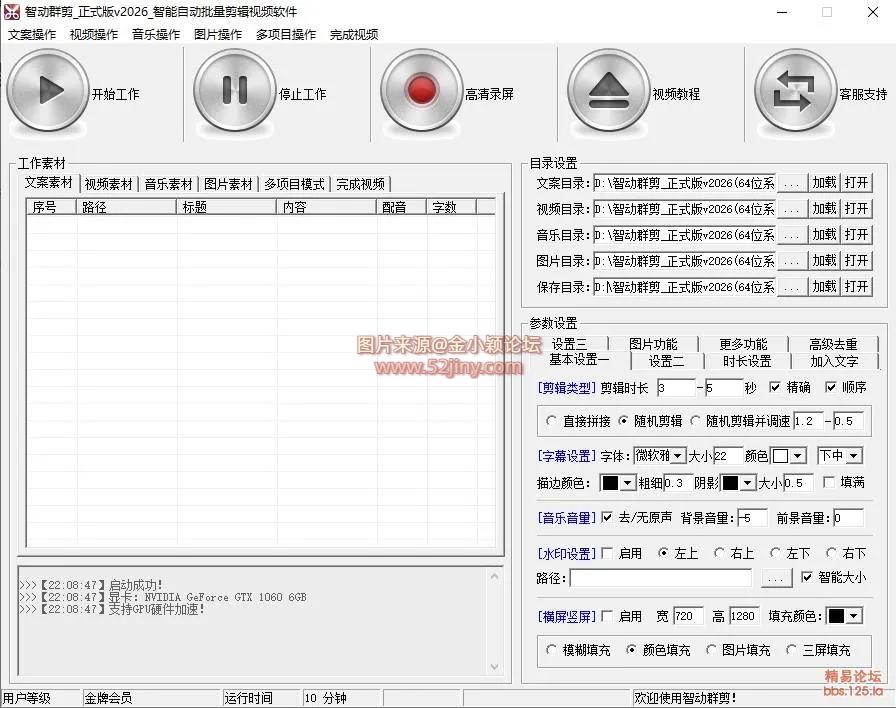896x708 pixels.
Task: Browse 文案目录 with its ... icon
Action: (x=791, y=183)
